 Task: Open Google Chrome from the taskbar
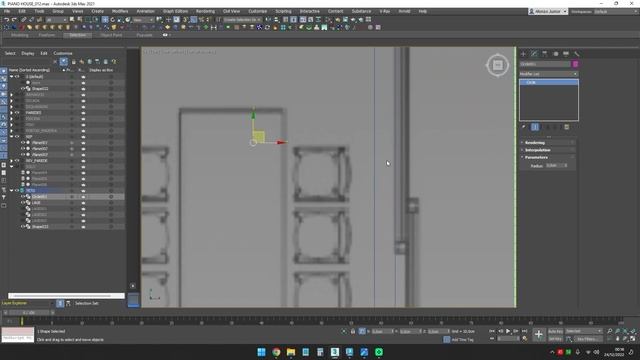coord(276,352)
